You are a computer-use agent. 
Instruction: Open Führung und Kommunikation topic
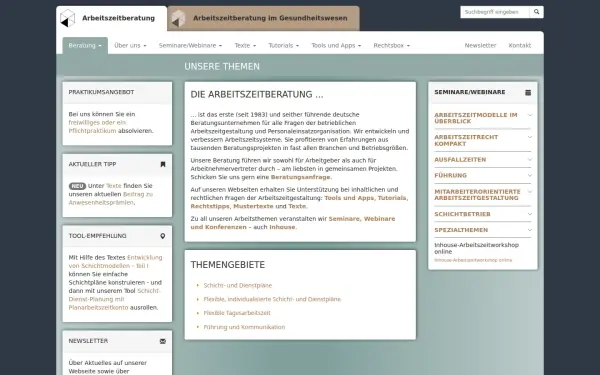point(244,327)
